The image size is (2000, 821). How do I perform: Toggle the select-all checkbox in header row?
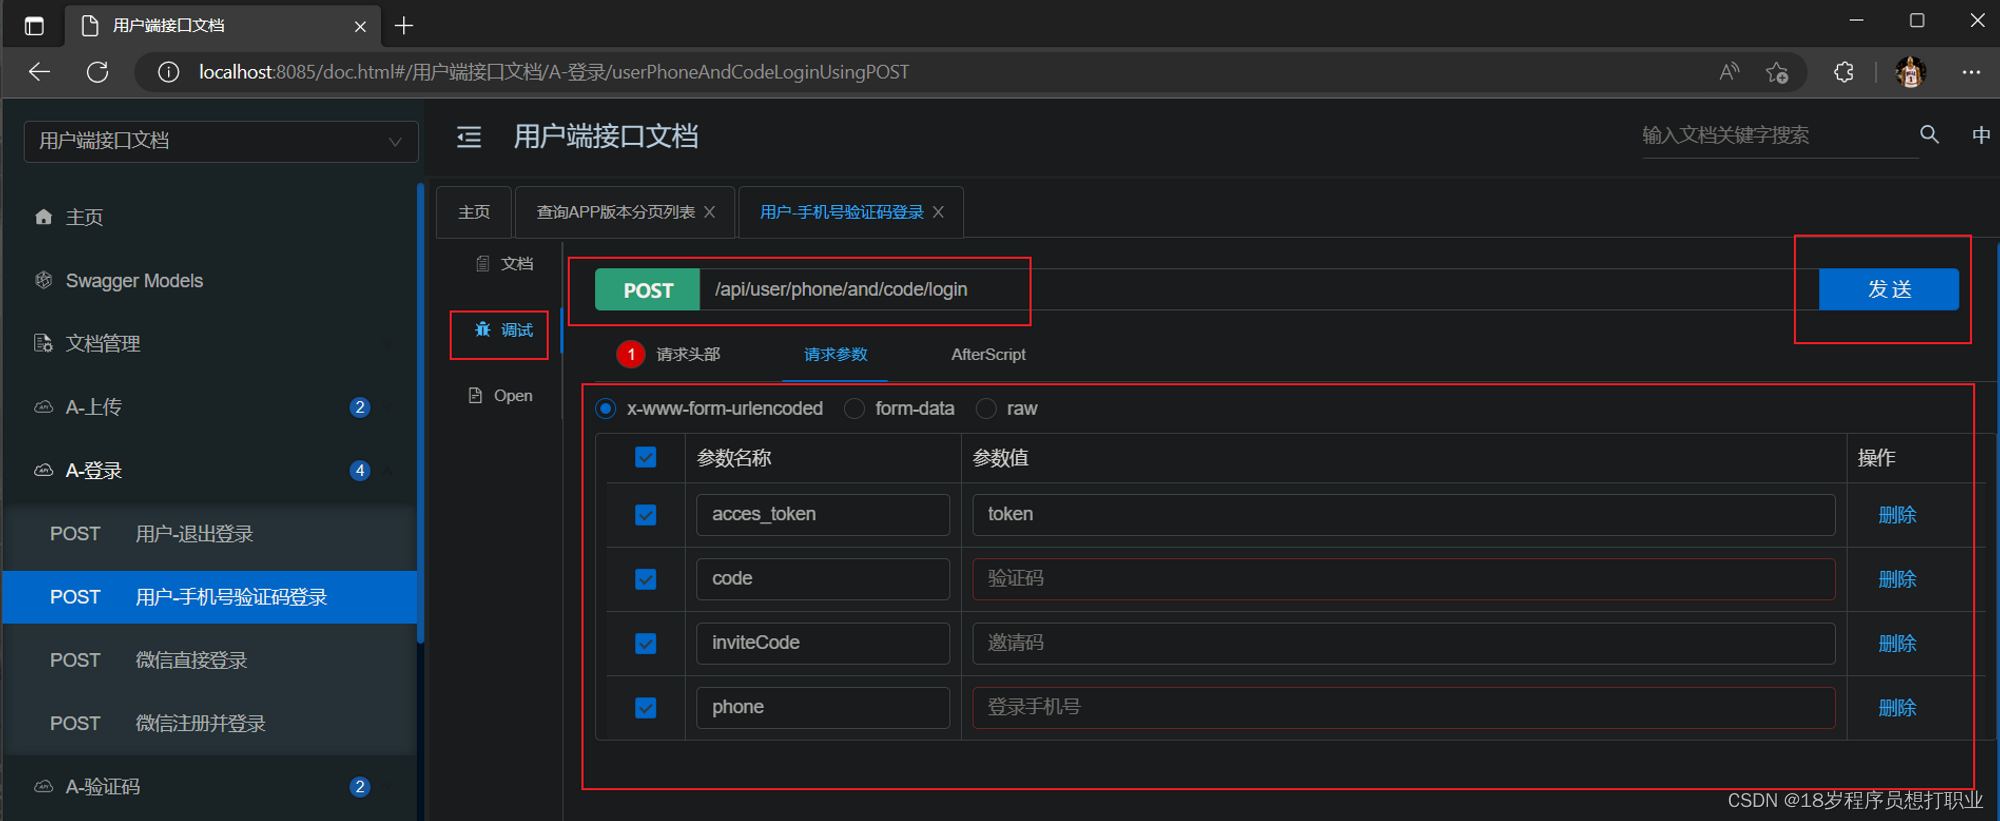[x=646, y=457]
